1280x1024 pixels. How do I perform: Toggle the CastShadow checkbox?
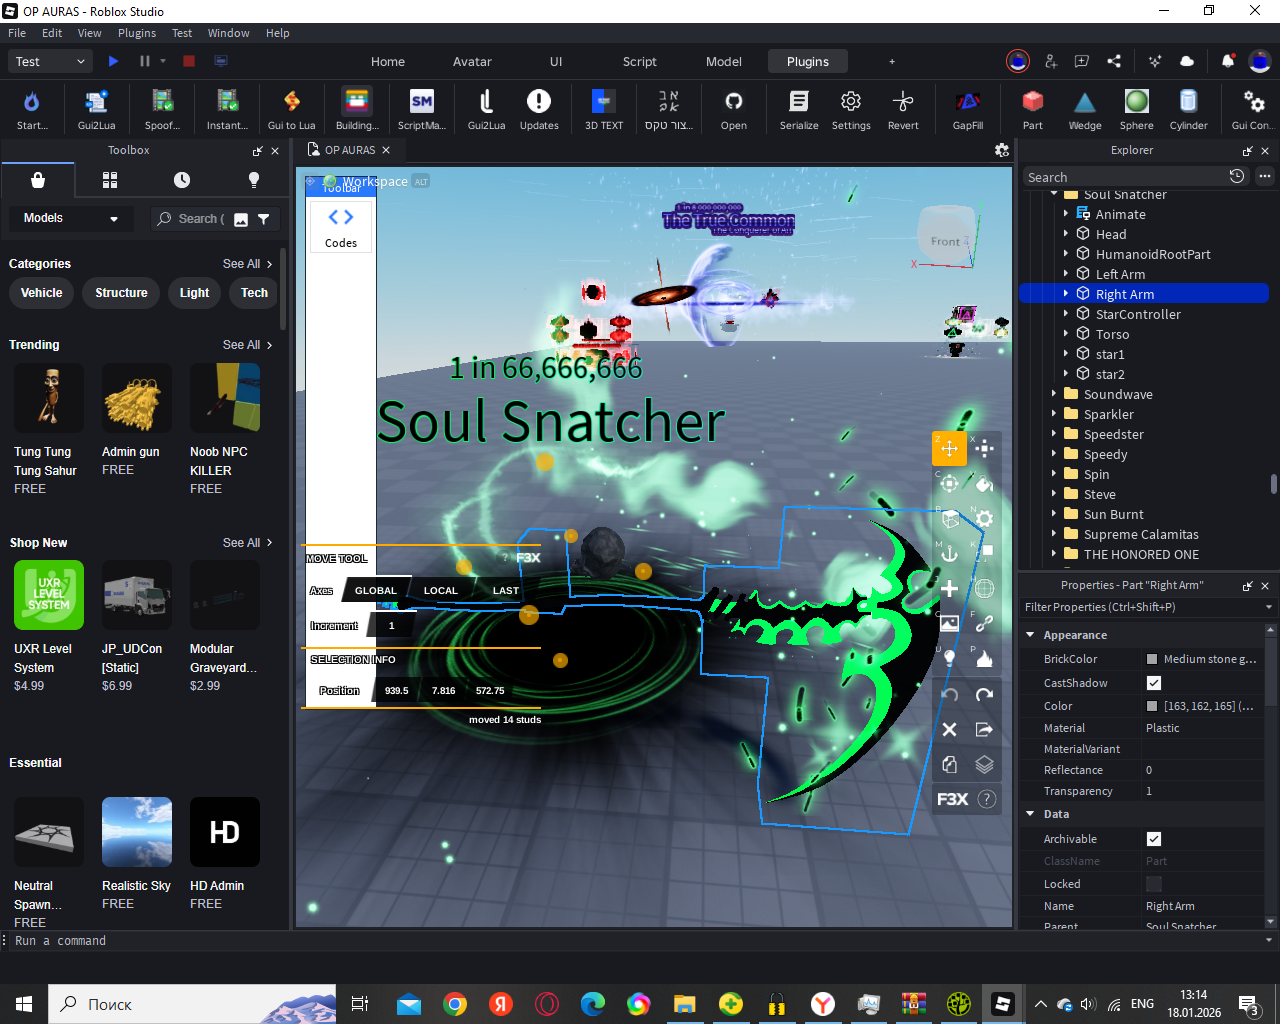click(x=1154, y=683)
